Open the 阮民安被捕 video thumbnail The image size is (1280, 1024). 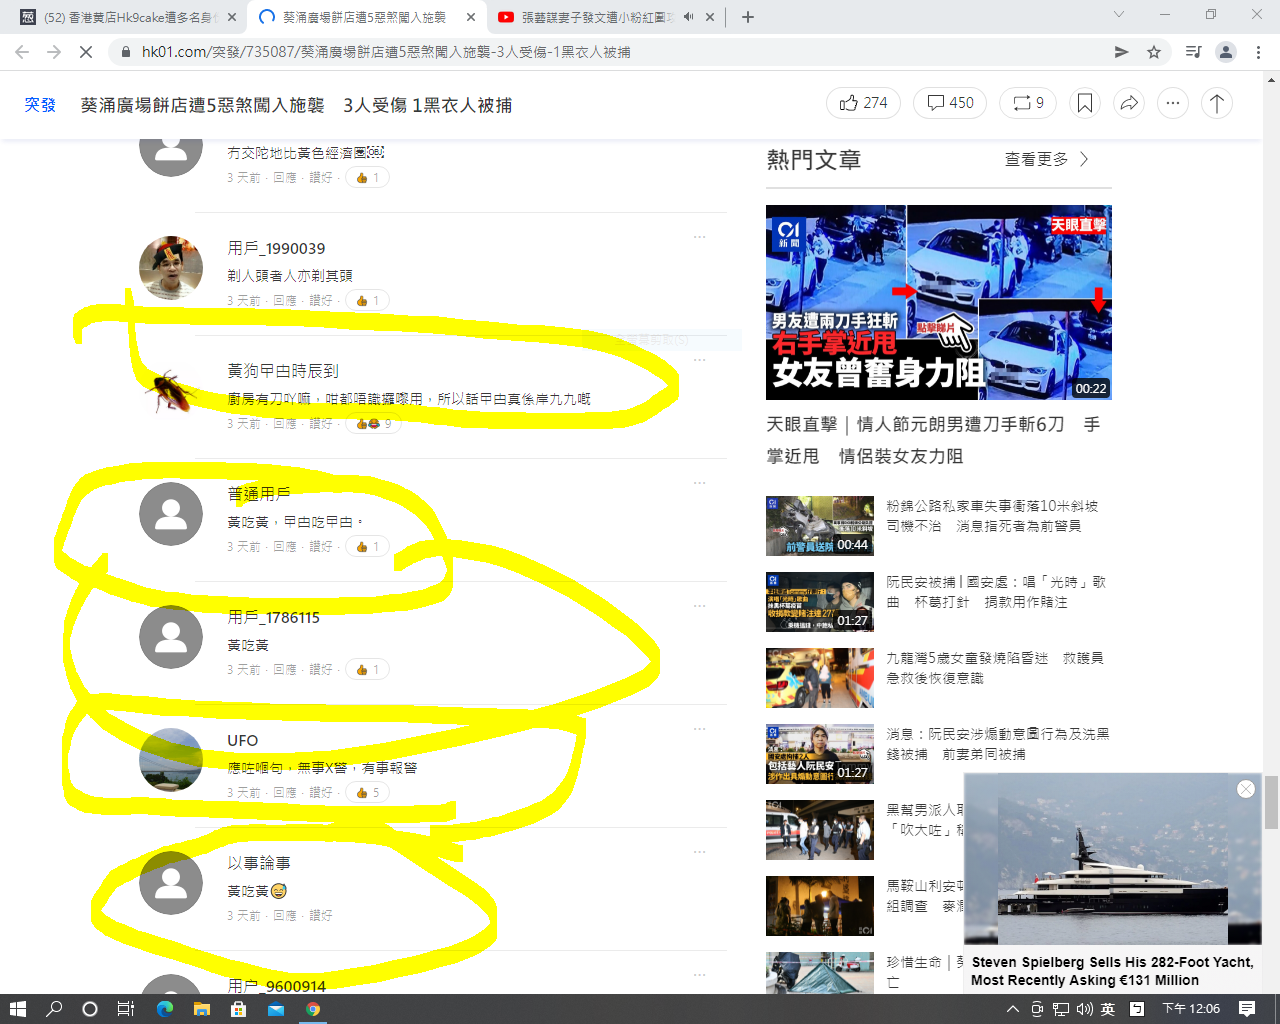click(x=820, y=602)
